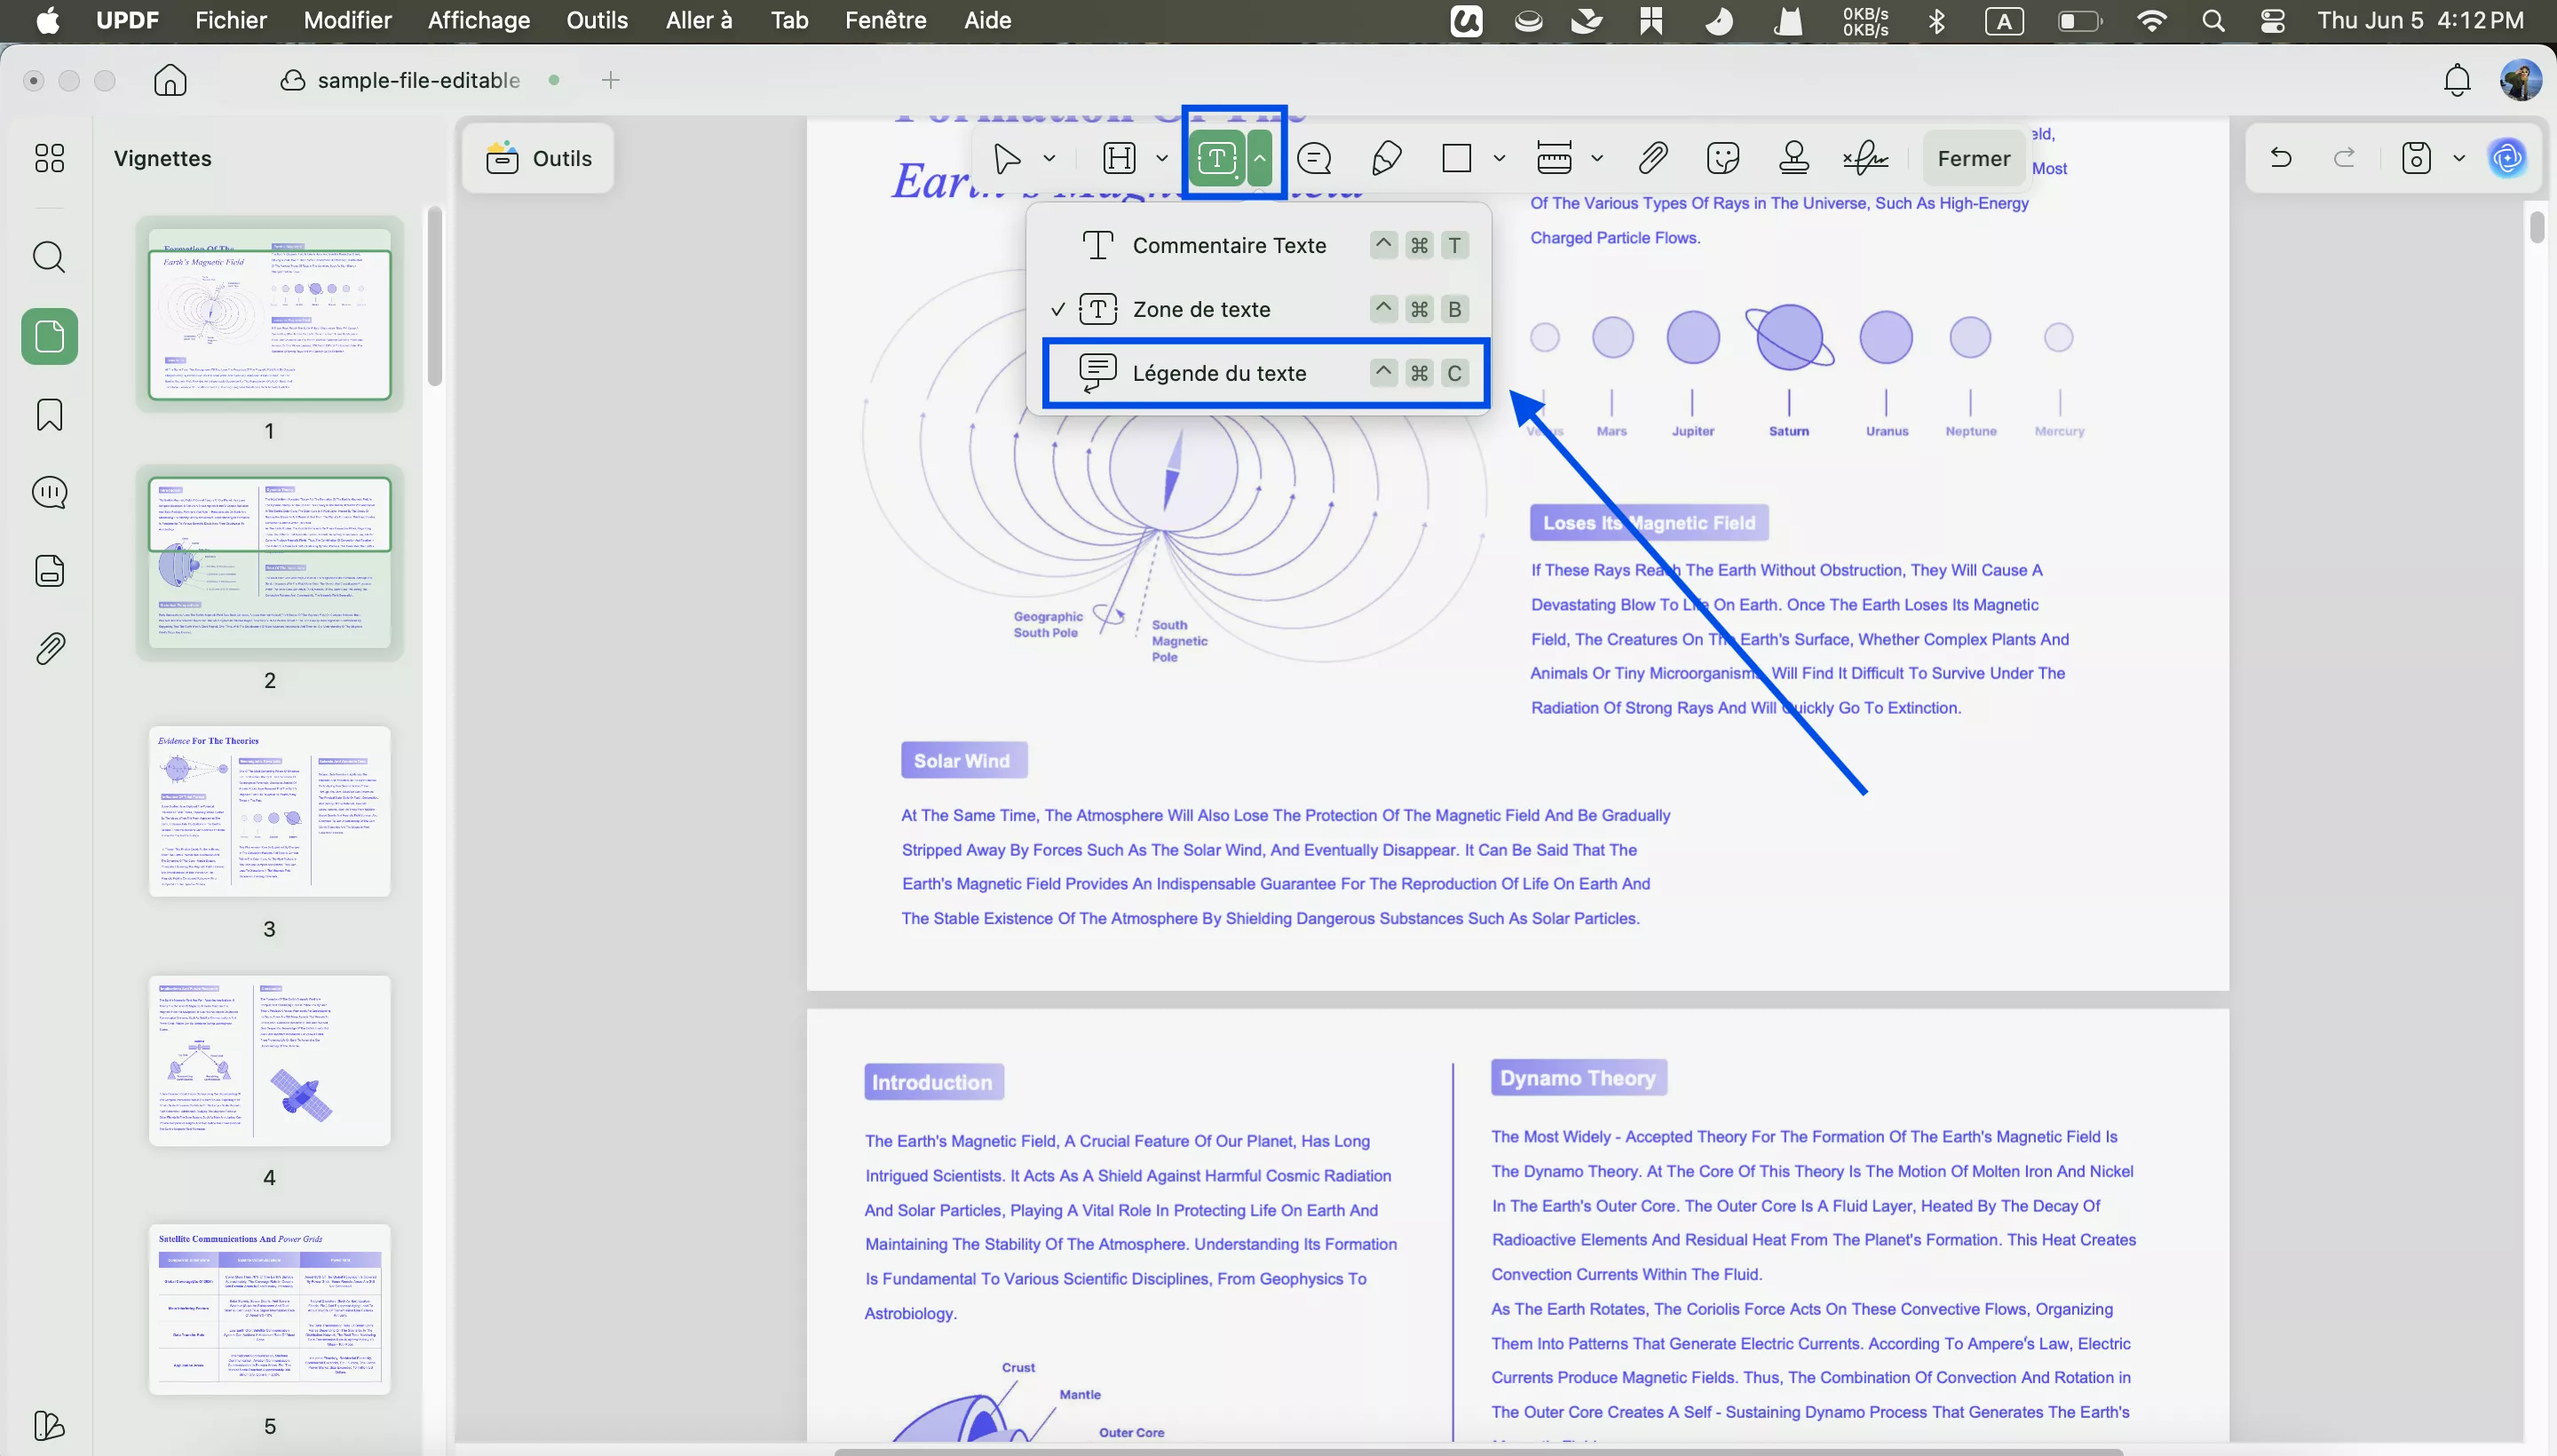Click the Solar Wind heading

pos(962,761)
